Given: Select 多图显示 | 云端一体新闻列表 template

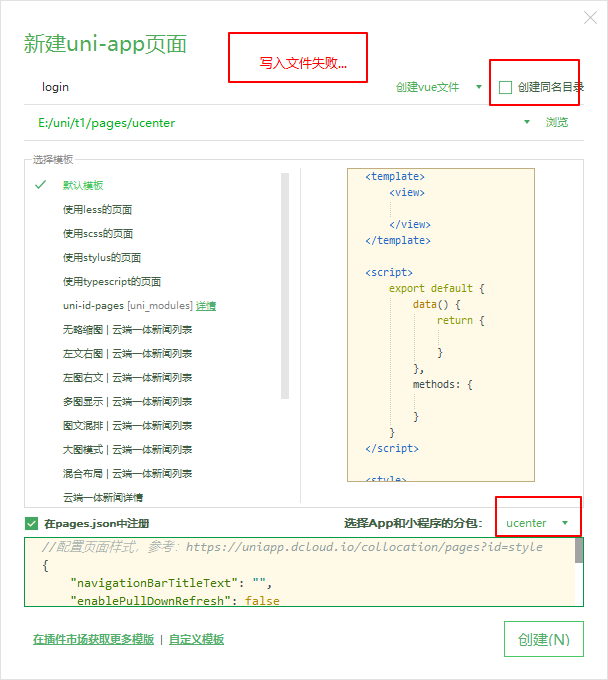Looking at the screenshot, I should (127, 402).
